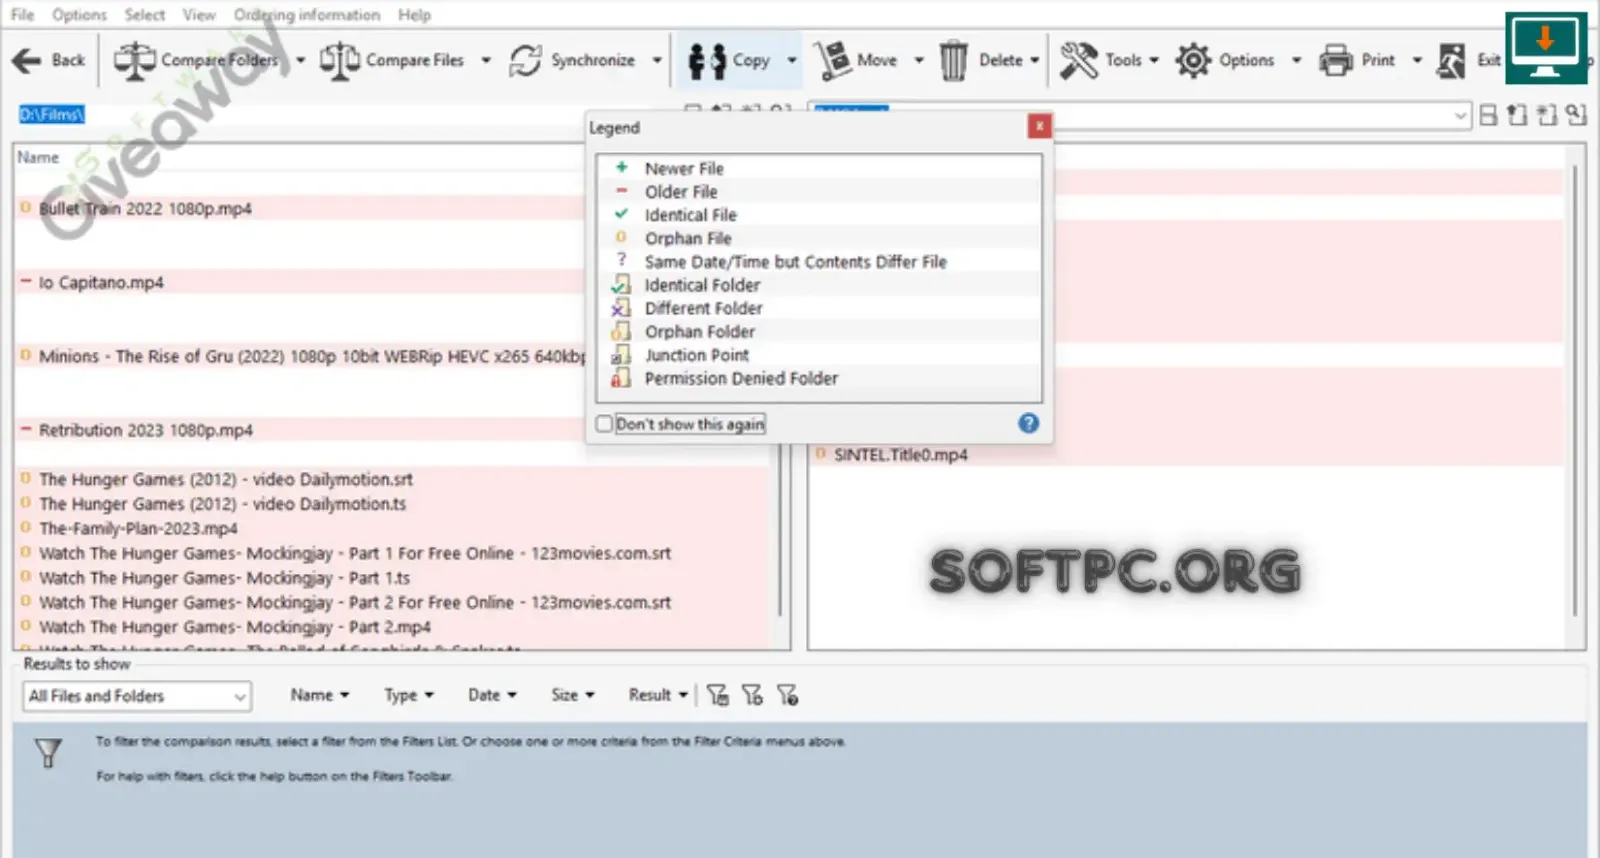Click blue help question mark in Legend
The width and height of the screenshot is (1600, 858).
pos(1028,423)
